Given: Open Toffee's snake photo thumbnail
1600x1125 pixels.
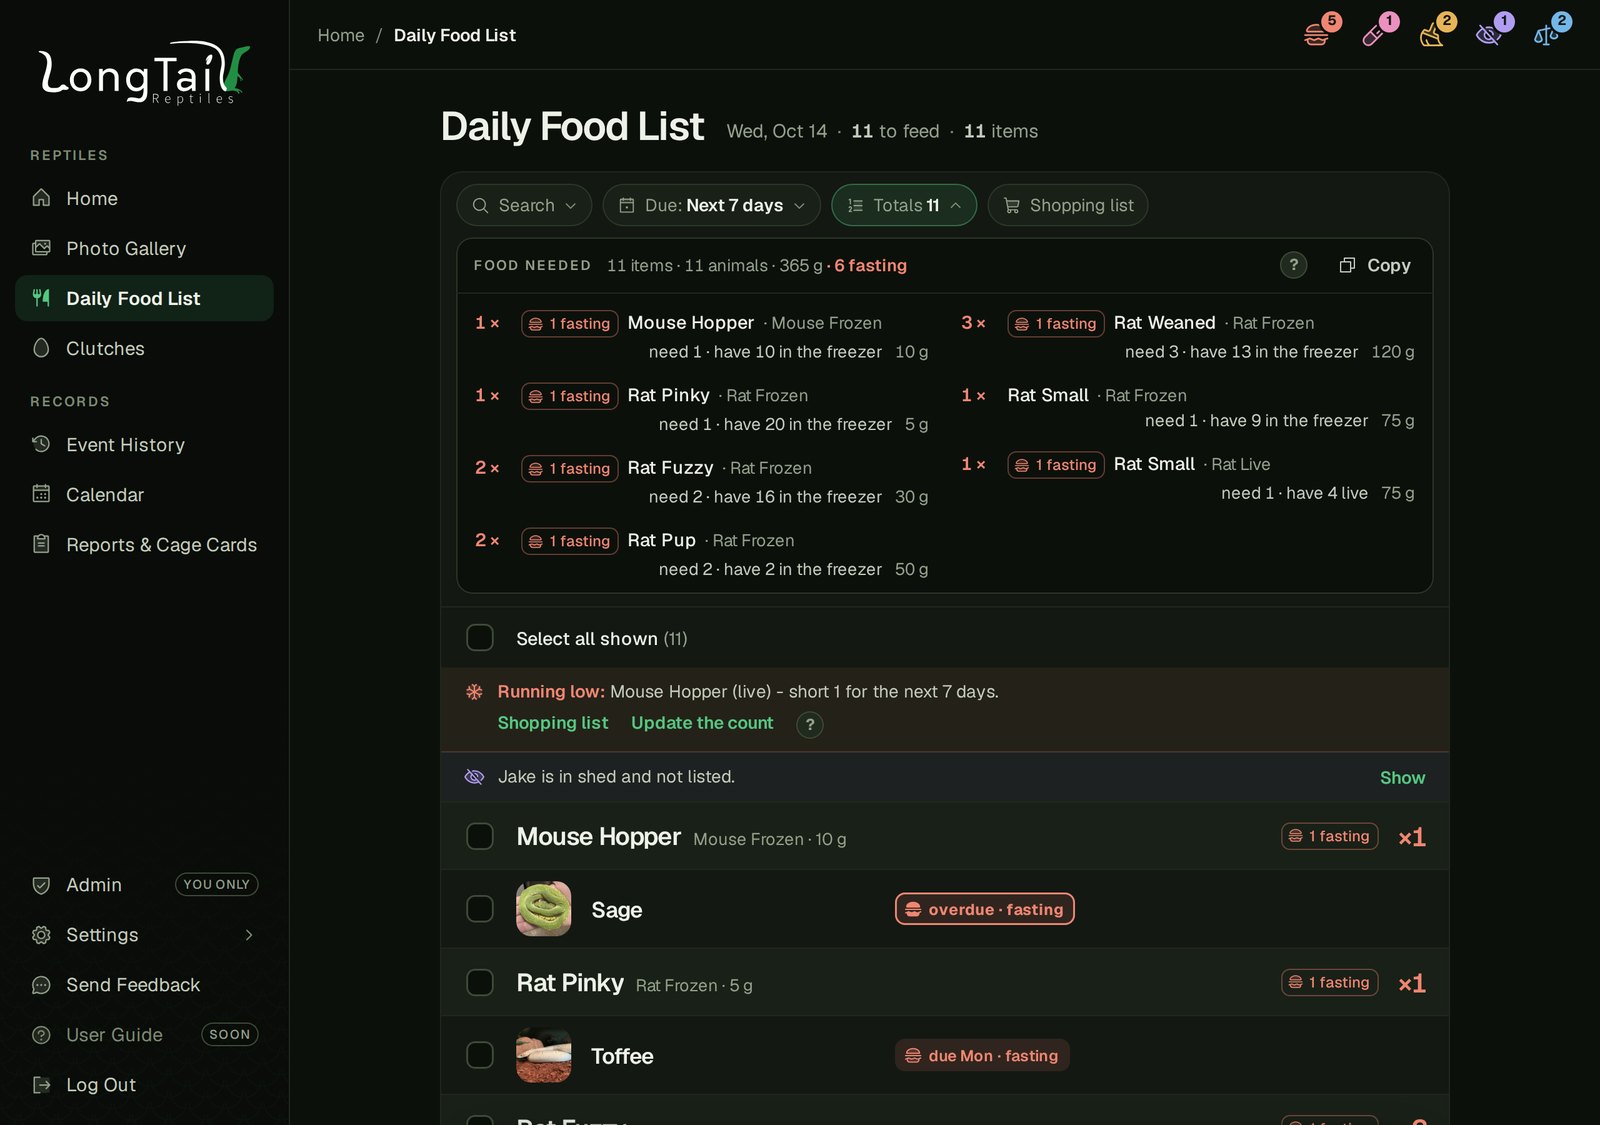Looking at the screenshot, I should click(544, 1055).
